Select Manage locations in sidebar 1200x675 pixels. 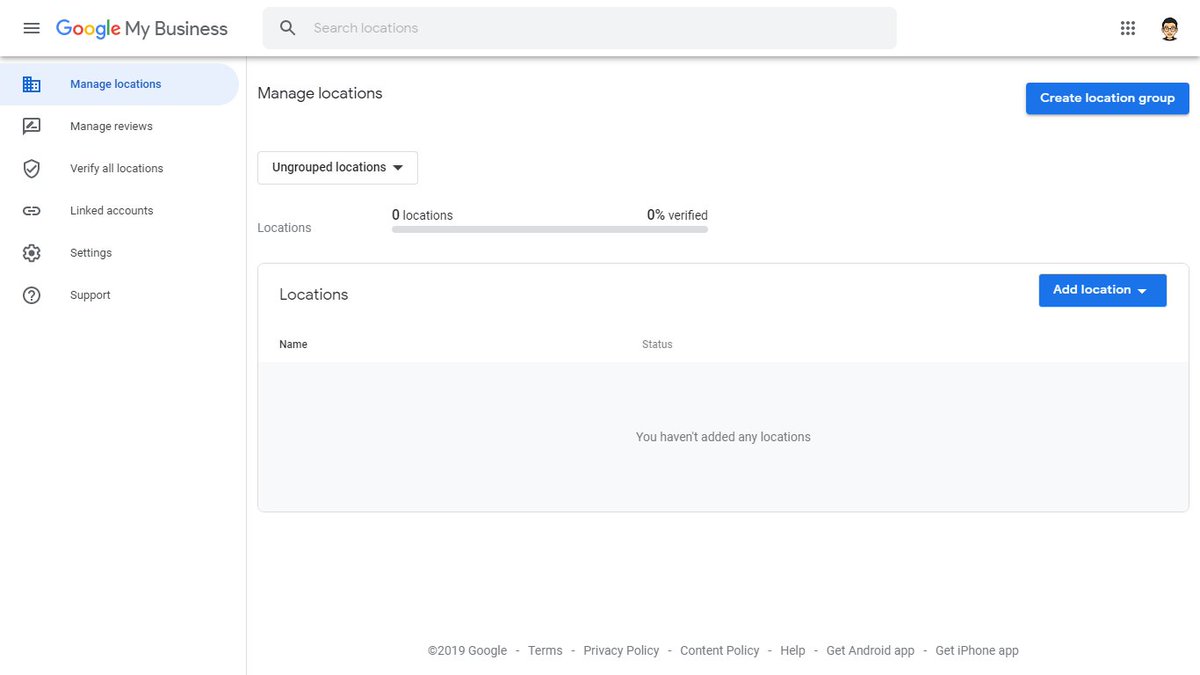pyautogui.click(x=120, y=84)
